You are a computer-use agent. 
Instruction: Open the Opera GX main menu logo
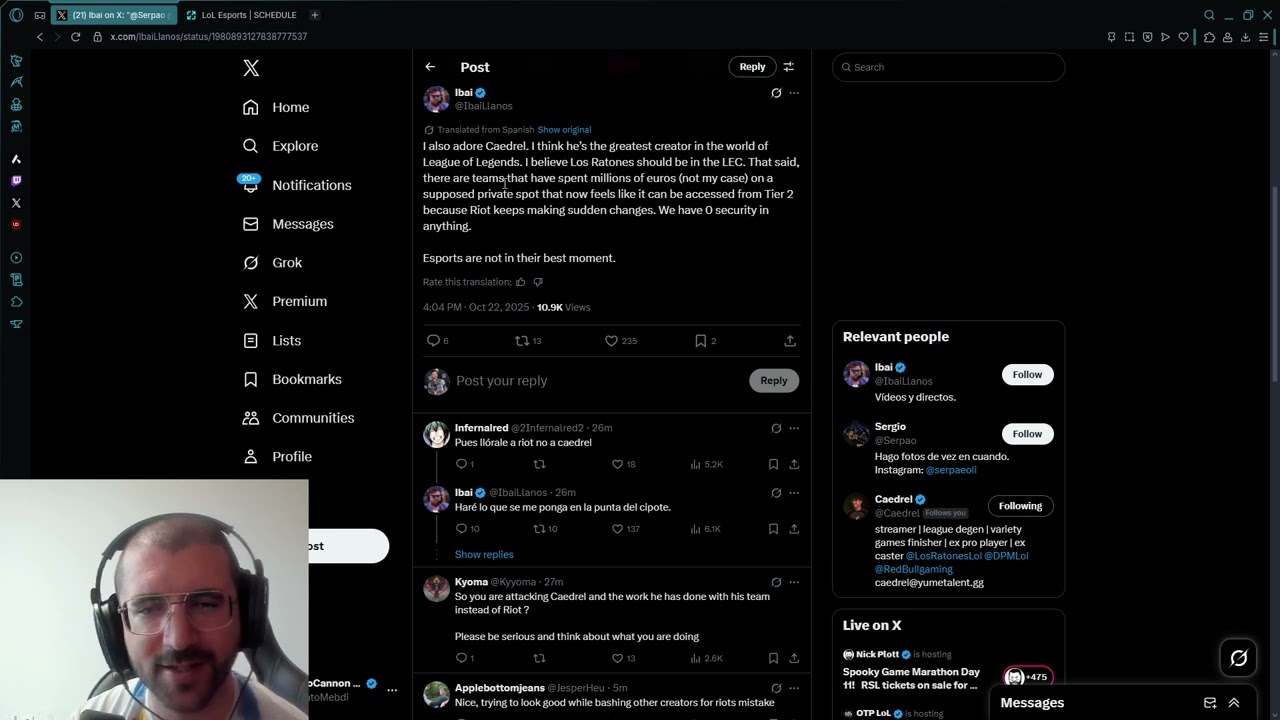pos(16,15)
